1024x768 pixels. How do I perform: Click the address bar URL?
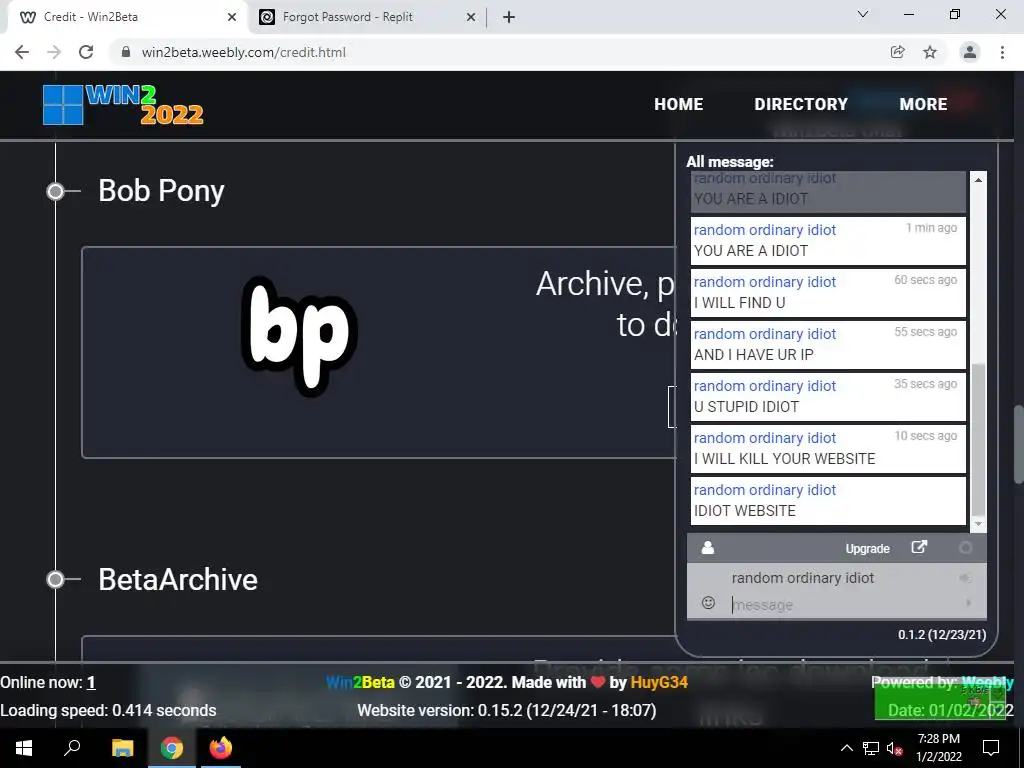point(244,52)
